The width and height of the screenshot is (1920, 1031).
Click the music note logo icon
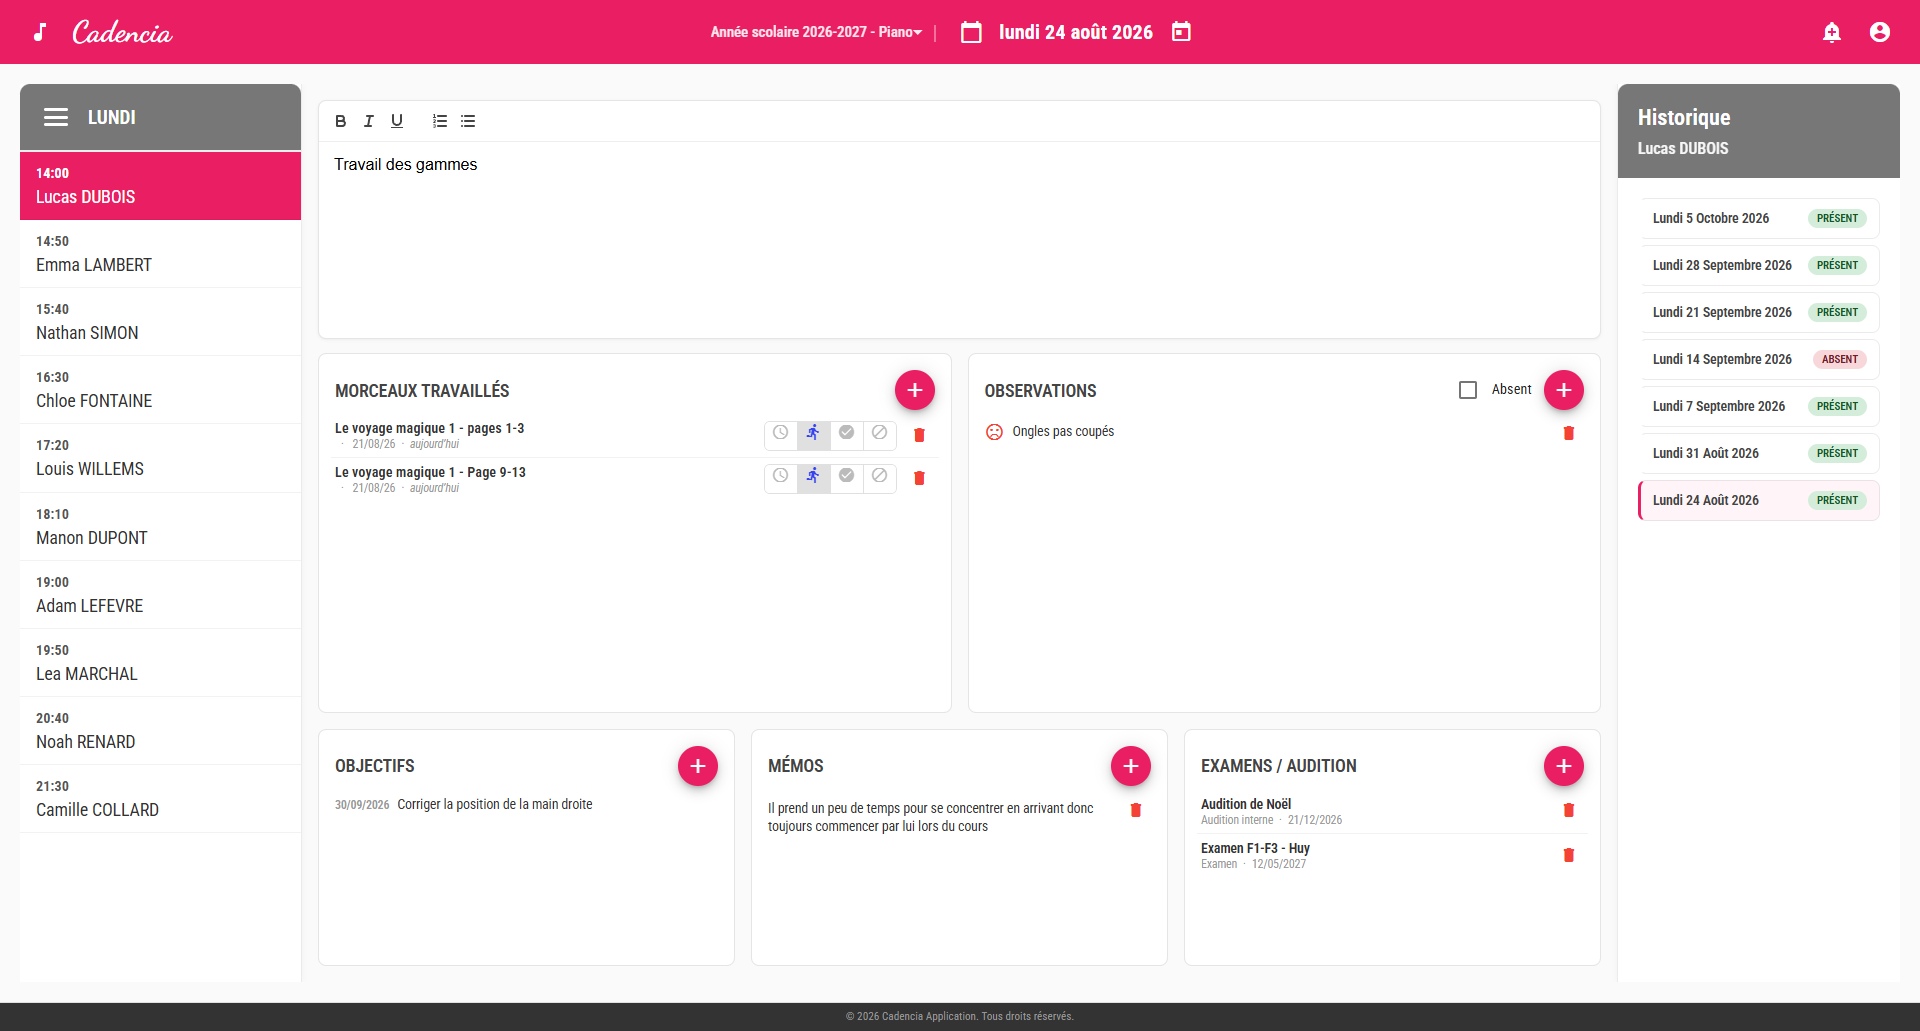pyautogui.click(x=40, y=32)
